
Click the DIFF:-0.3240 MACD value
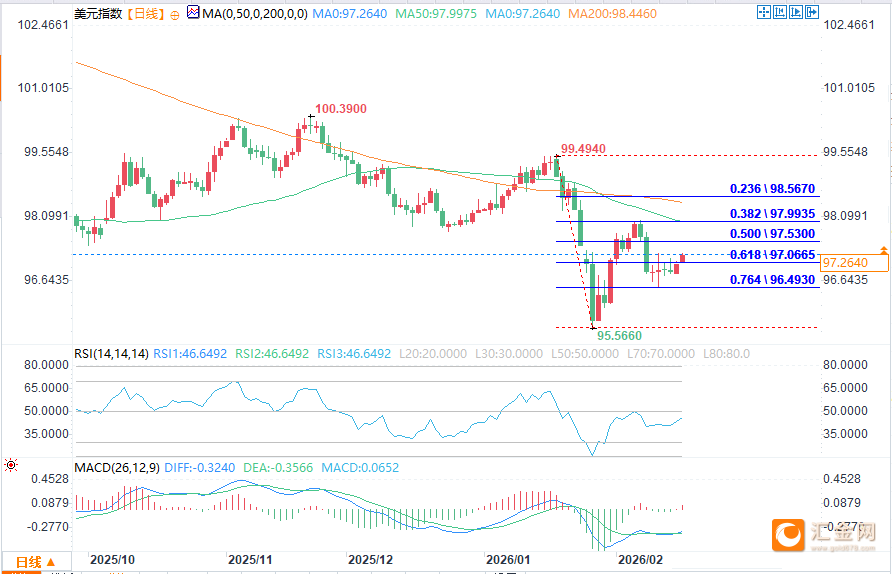click(x=200, y=468)
